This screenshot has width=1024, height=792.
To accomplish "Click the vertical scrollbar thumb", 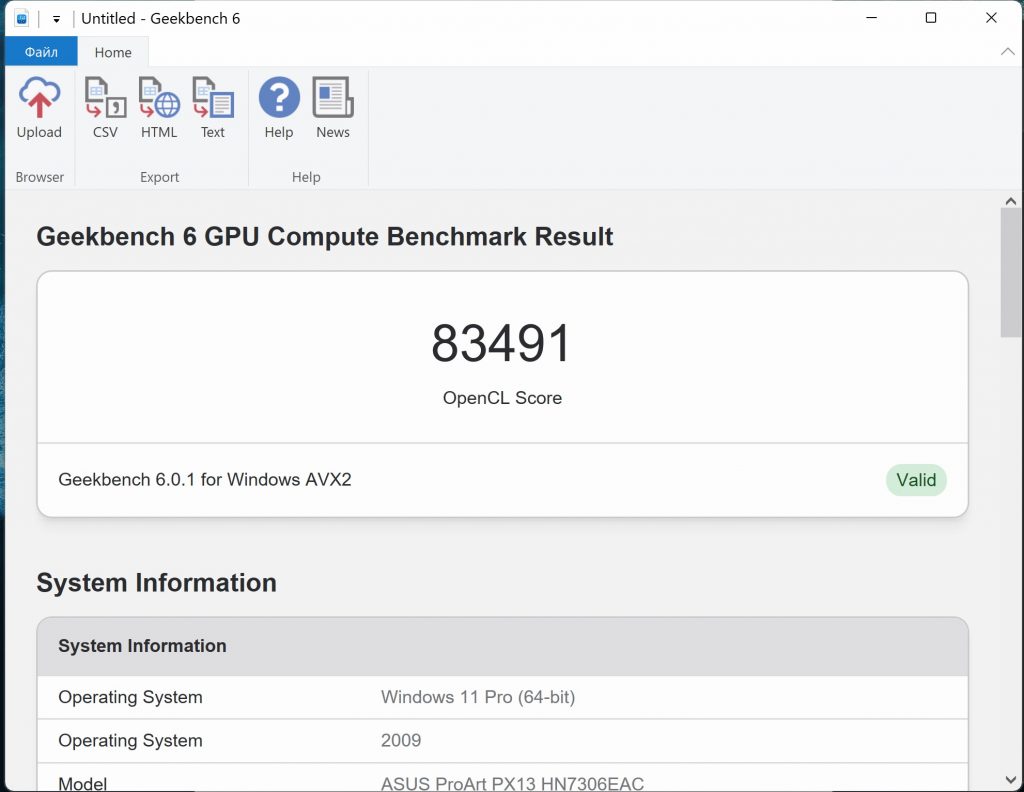I will point(1011,272).
